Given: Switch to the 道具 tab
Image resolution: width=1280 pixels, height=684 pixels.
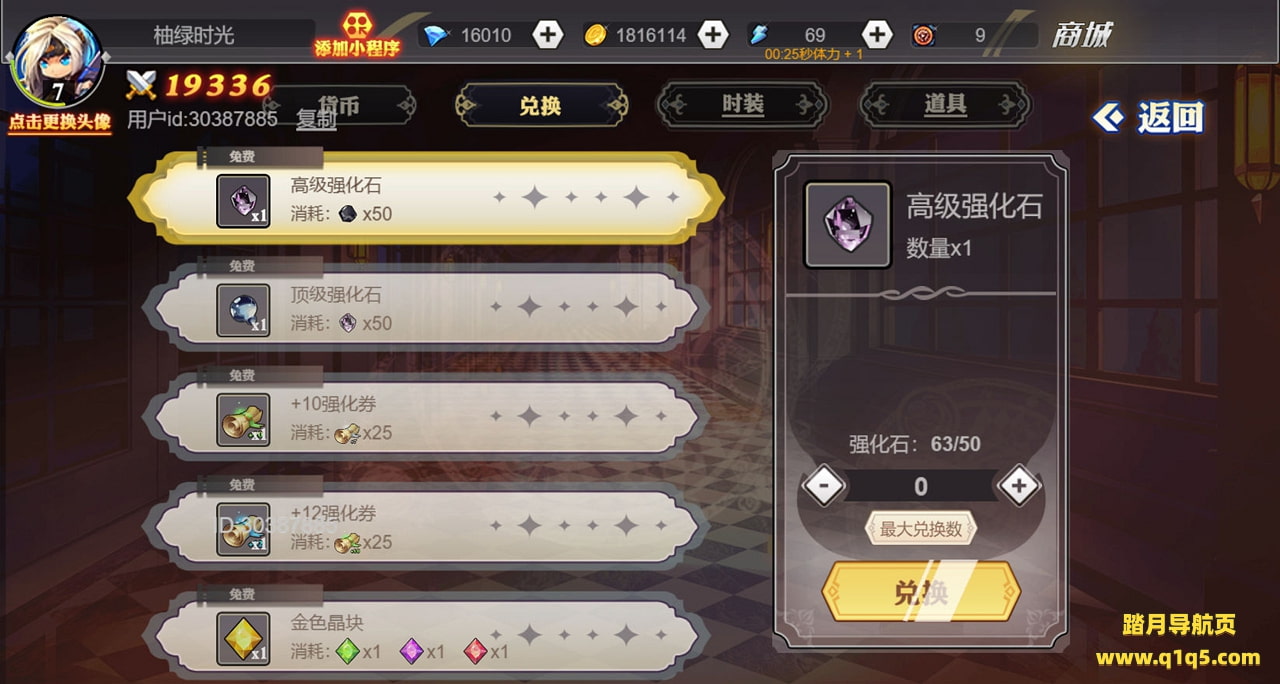Looking at the screenshot, I should (945, 105).
